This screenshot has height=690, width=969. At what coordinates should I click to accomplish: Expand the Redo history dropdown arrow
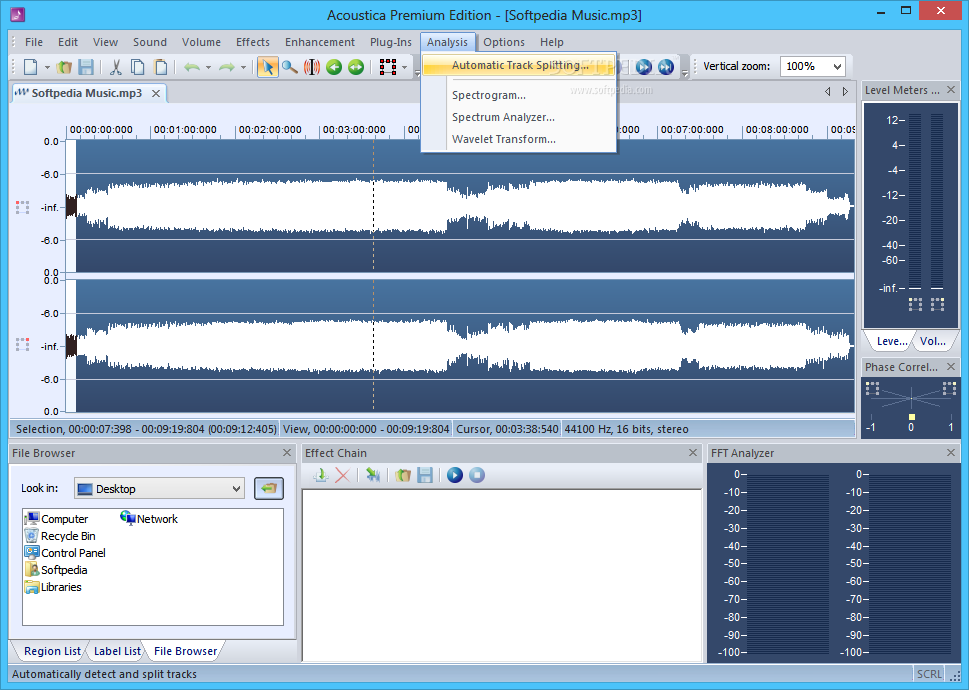(x=243, y=67)
